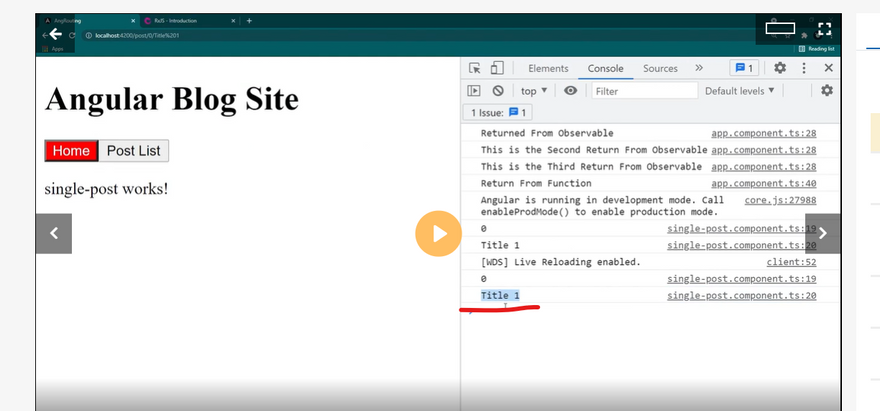The image size is (880, 411).
Task: Toggle the console sidebar panel
Action: click(475, 91)
